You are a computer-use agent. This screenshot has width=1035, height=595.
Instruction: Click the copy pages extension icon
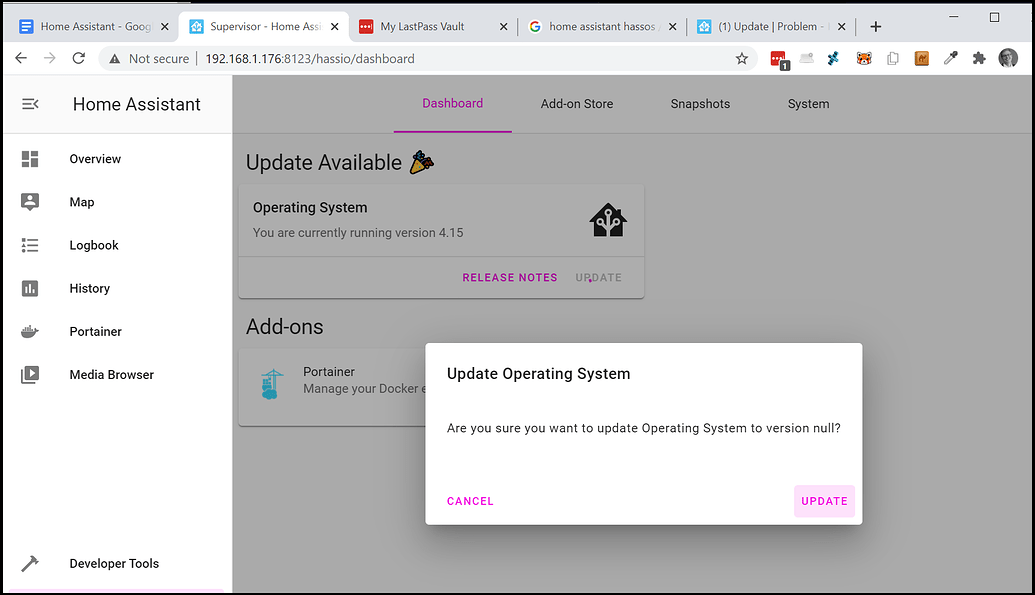point(892,59)
